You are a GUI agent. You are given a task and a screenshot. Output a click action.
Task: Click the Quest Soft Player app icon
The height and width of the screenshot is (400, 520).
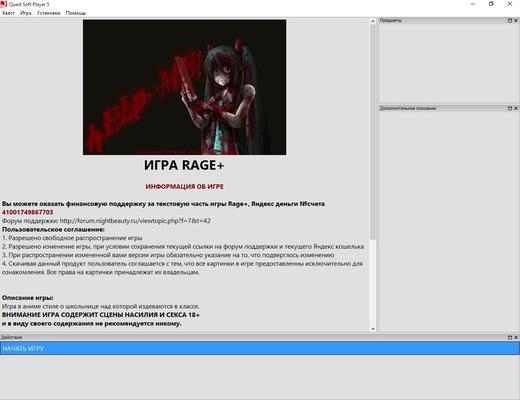[4, 4]
